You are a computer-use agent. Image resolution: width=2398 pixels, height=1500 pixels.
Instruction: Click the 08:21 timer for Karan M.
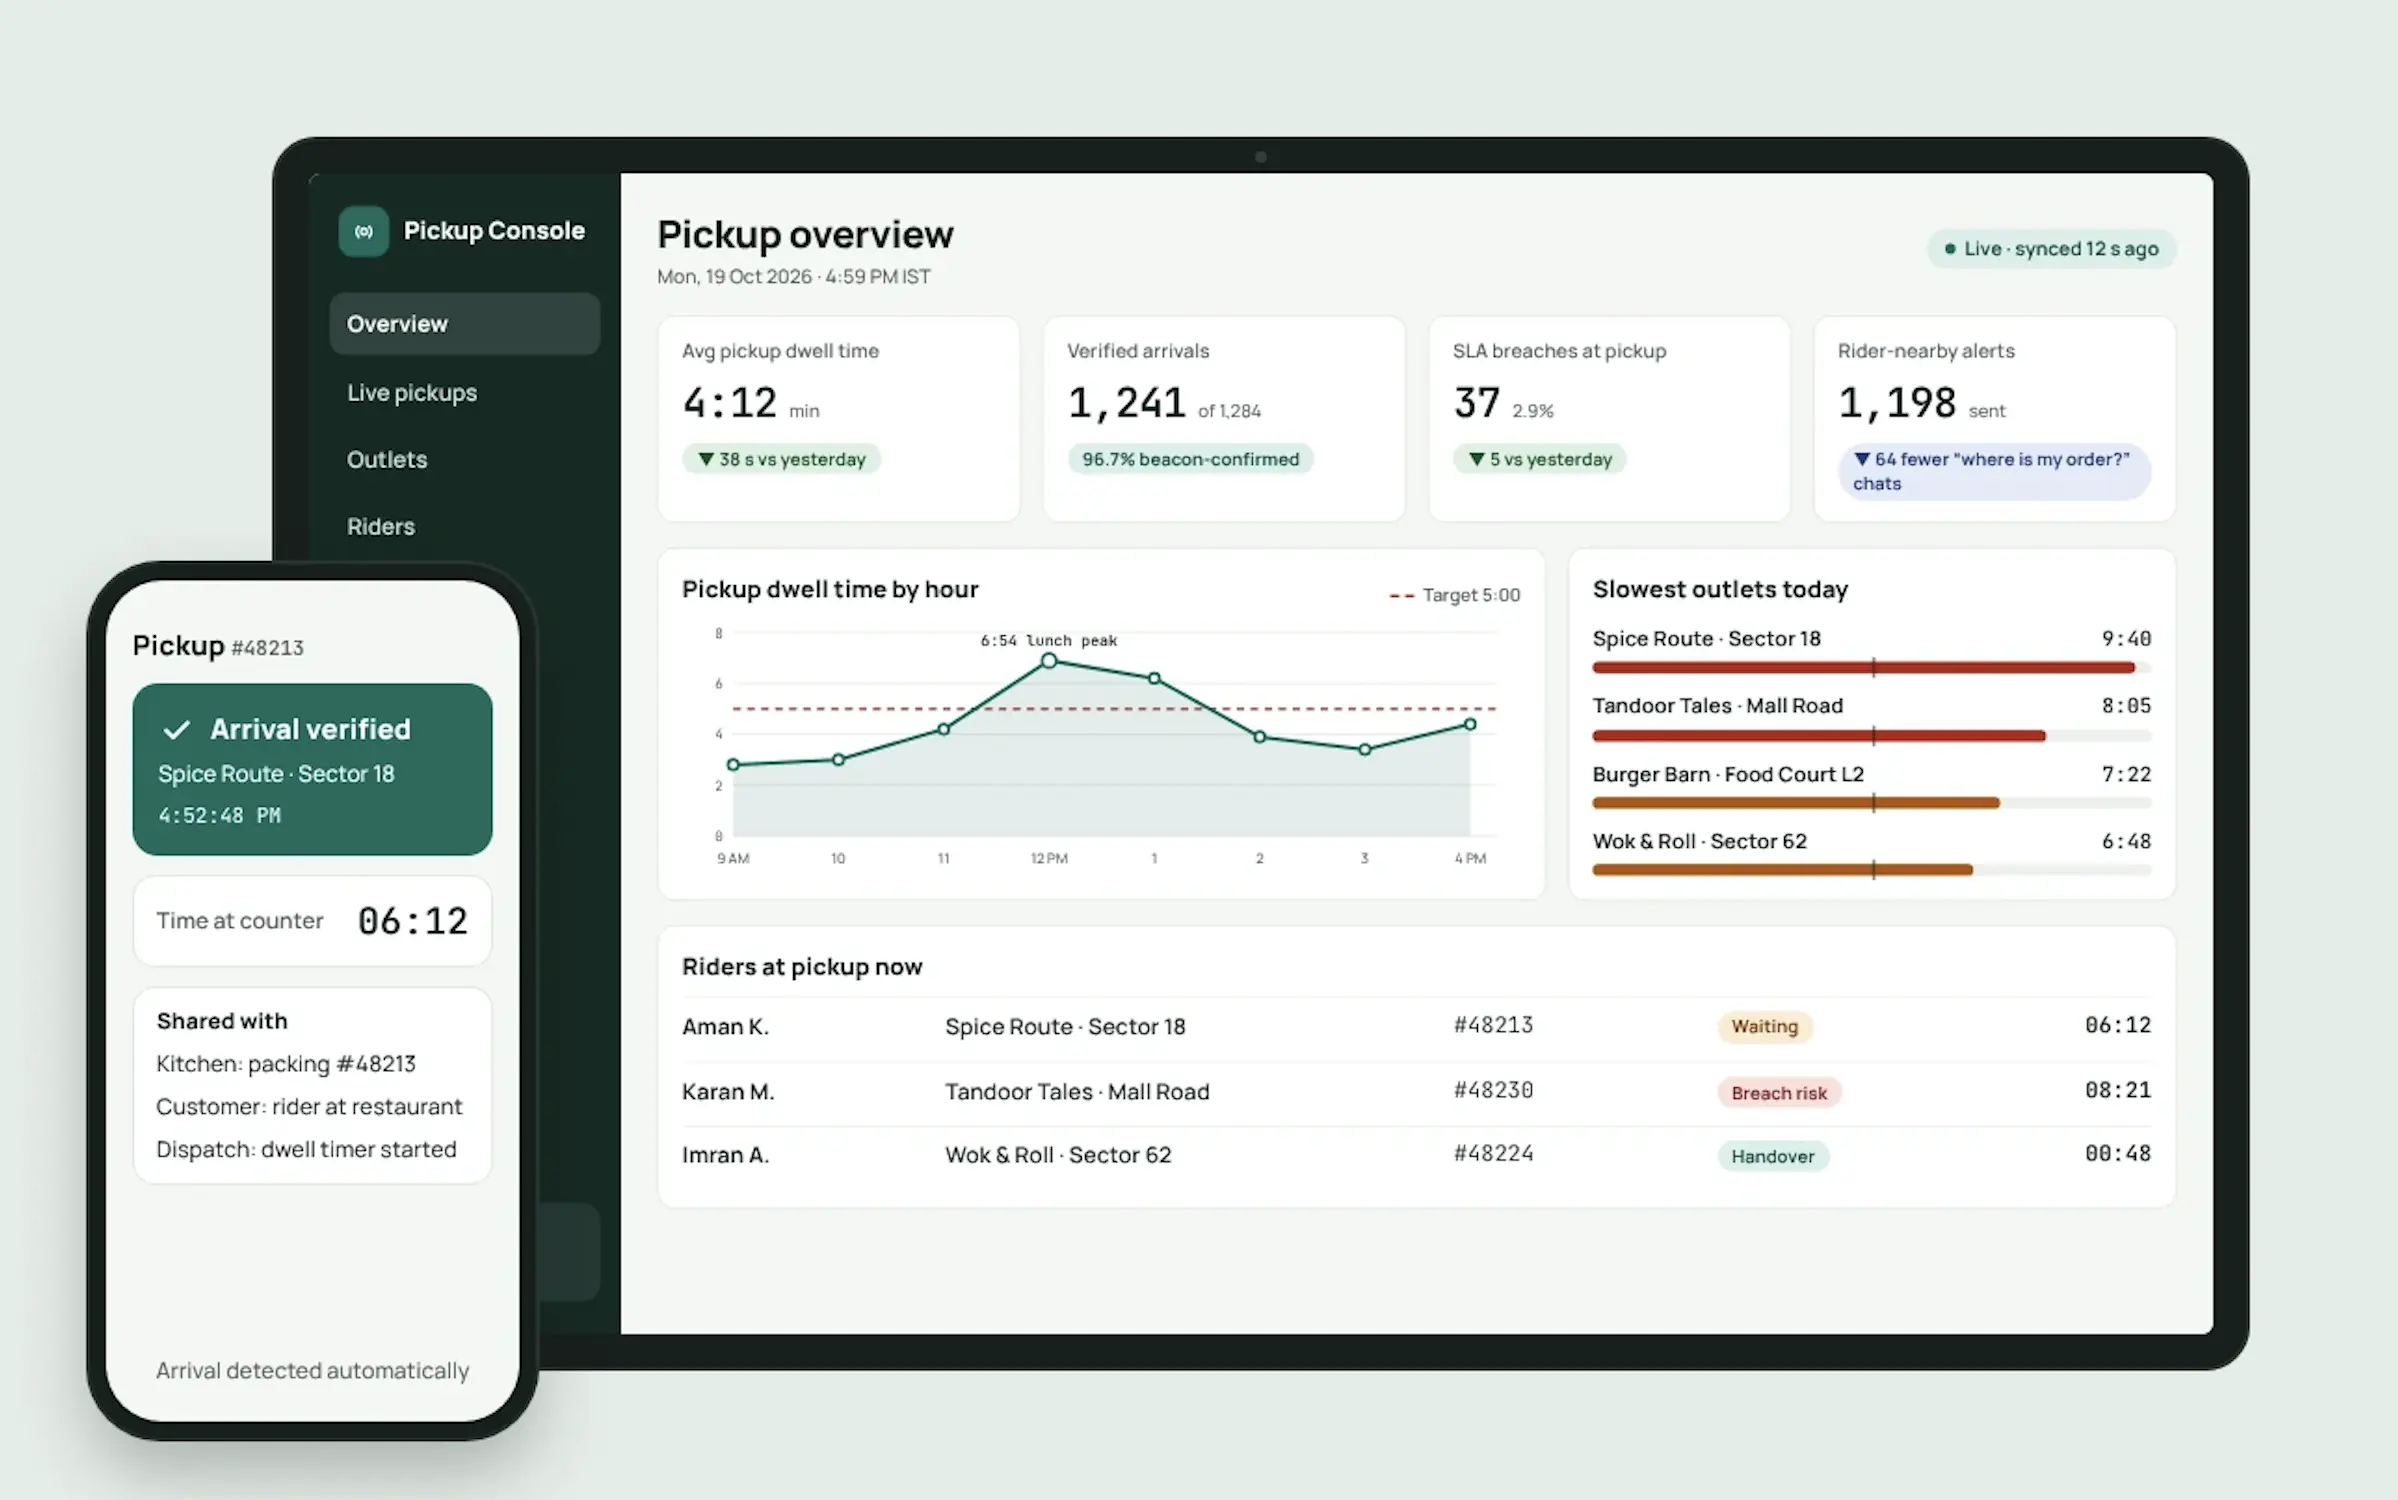(2118, 1091)
